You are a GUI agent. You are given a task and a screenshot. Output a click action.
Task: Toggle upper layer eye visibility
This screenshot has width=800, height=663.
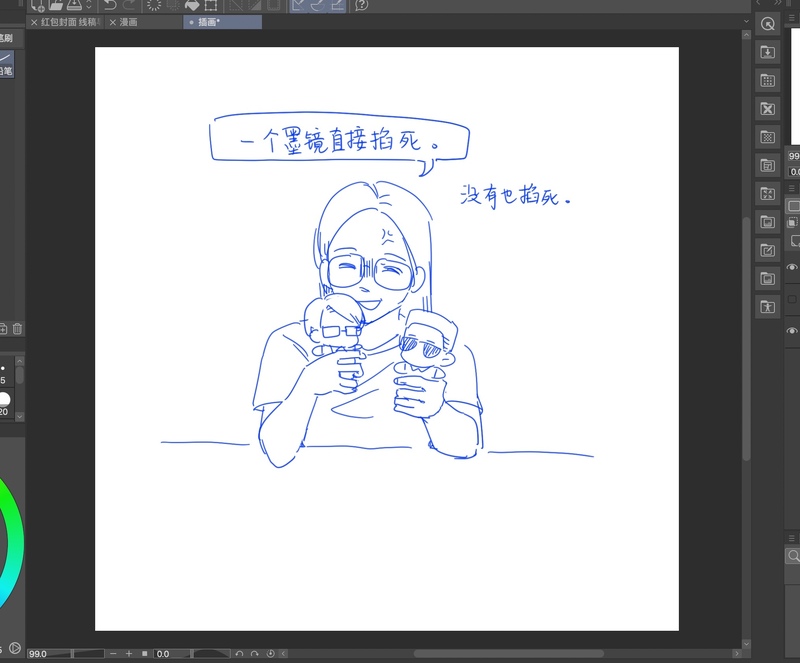(792, 267)
